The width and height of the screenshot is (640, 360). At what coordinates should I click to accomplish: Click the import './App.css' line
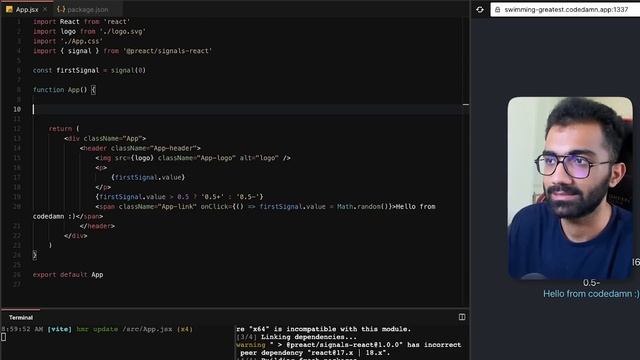[68, 41]
